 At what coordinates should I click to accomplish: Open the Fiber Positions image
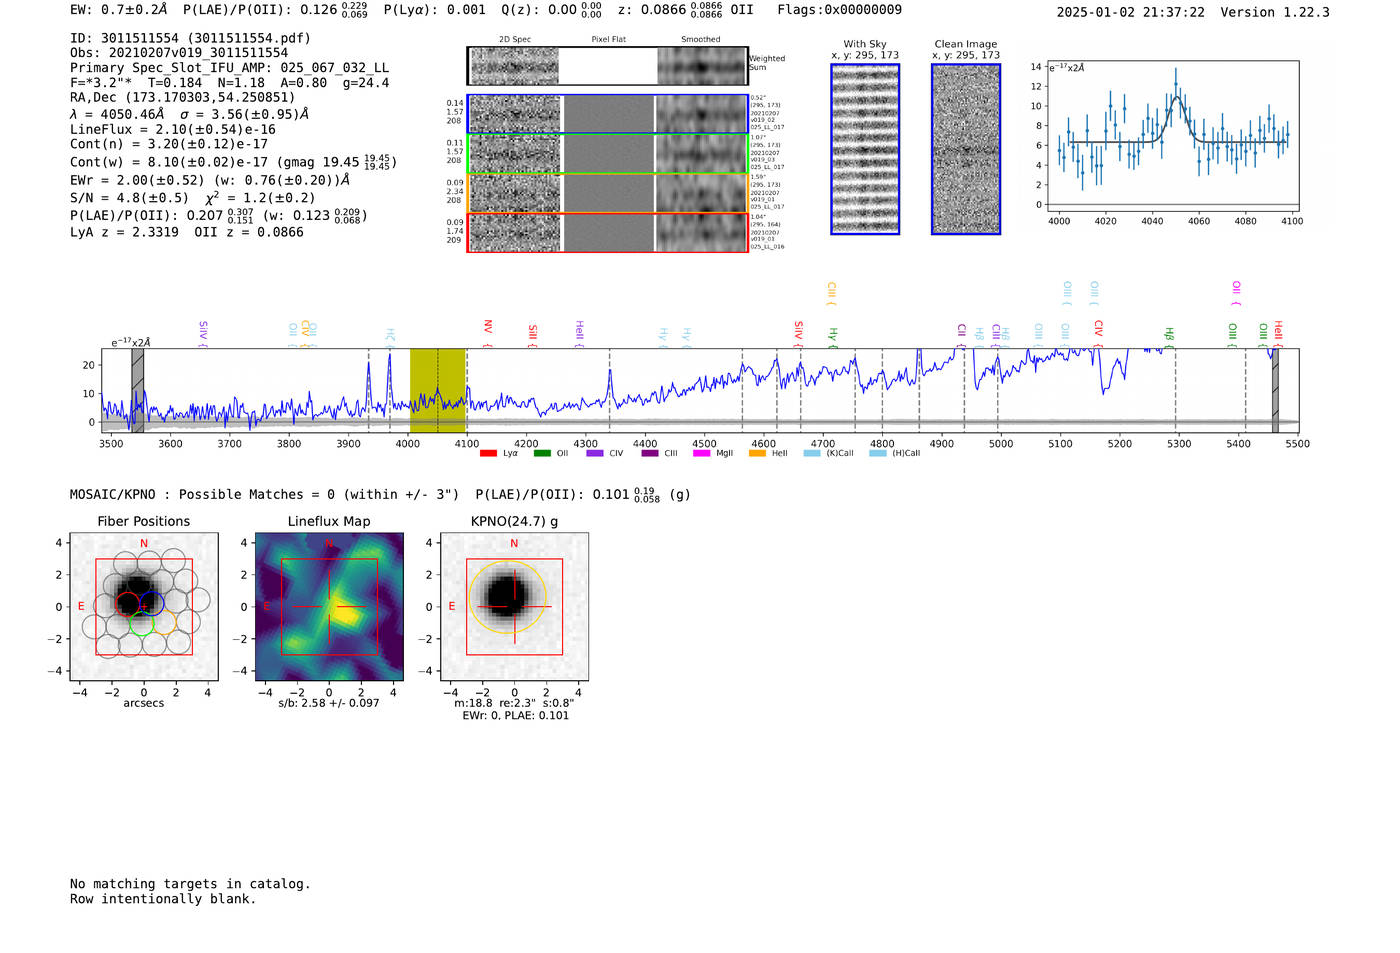[144, 607]
